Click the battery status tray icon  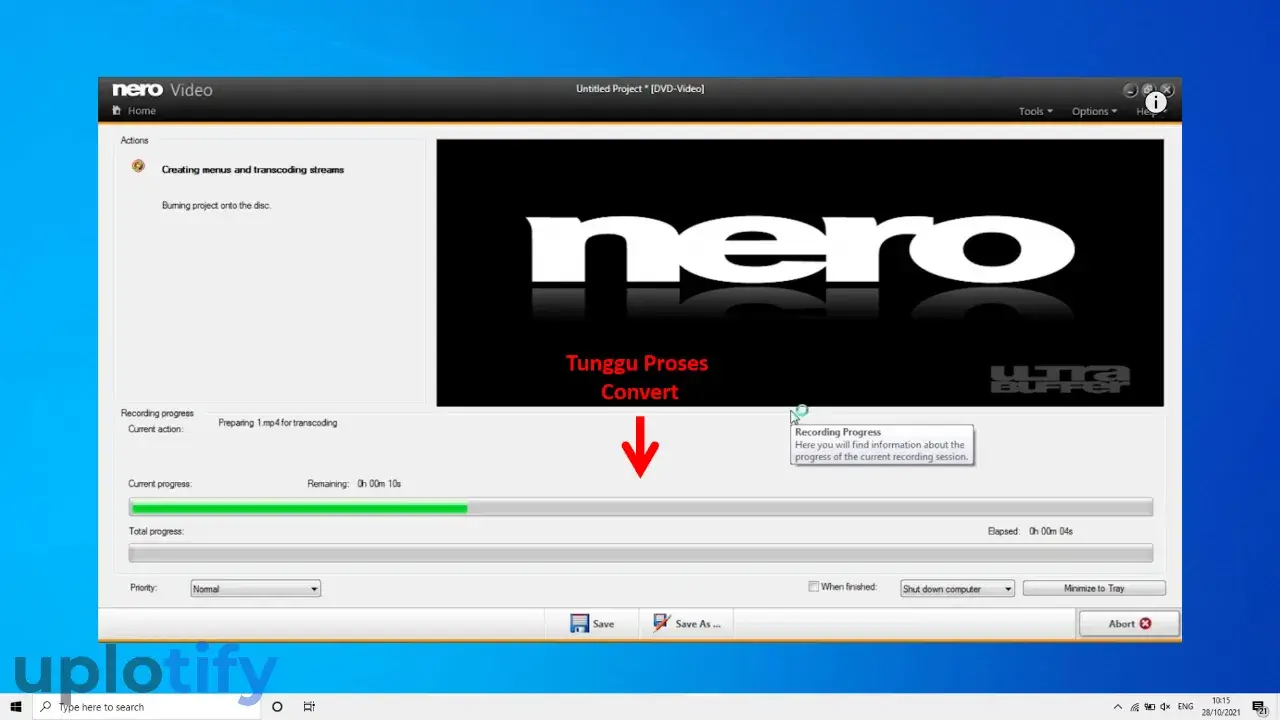(1148, 706)
